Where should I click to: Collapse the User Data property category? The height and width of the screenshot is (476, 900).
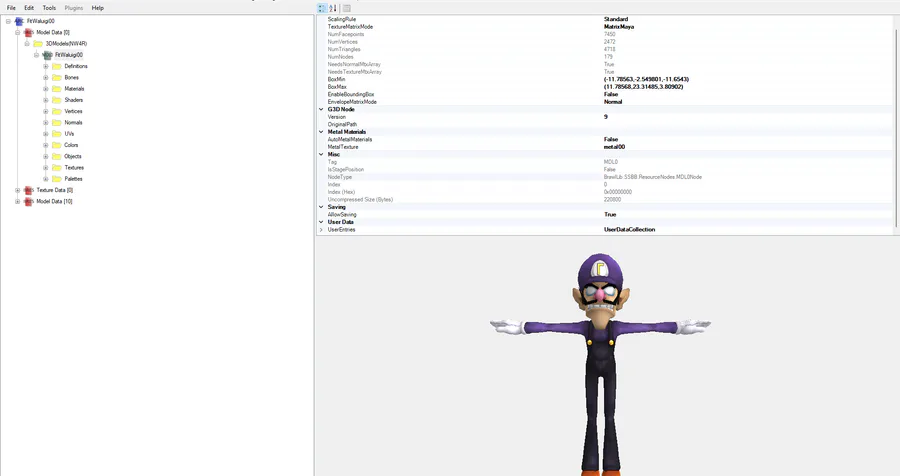[321, 222]
